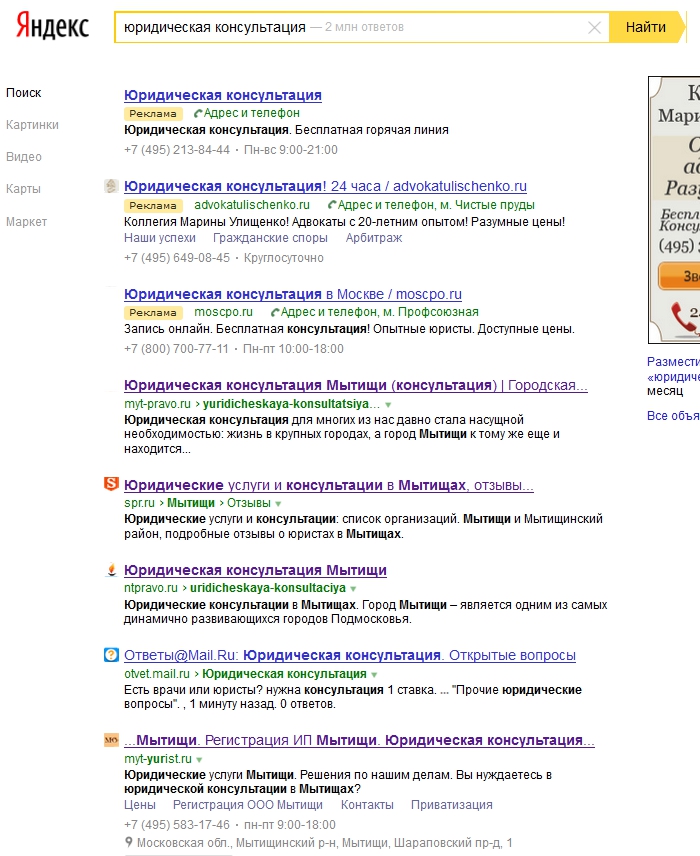Click green otvet.mail.ru domain
The image size is (700, 856).
pos(157,674)
